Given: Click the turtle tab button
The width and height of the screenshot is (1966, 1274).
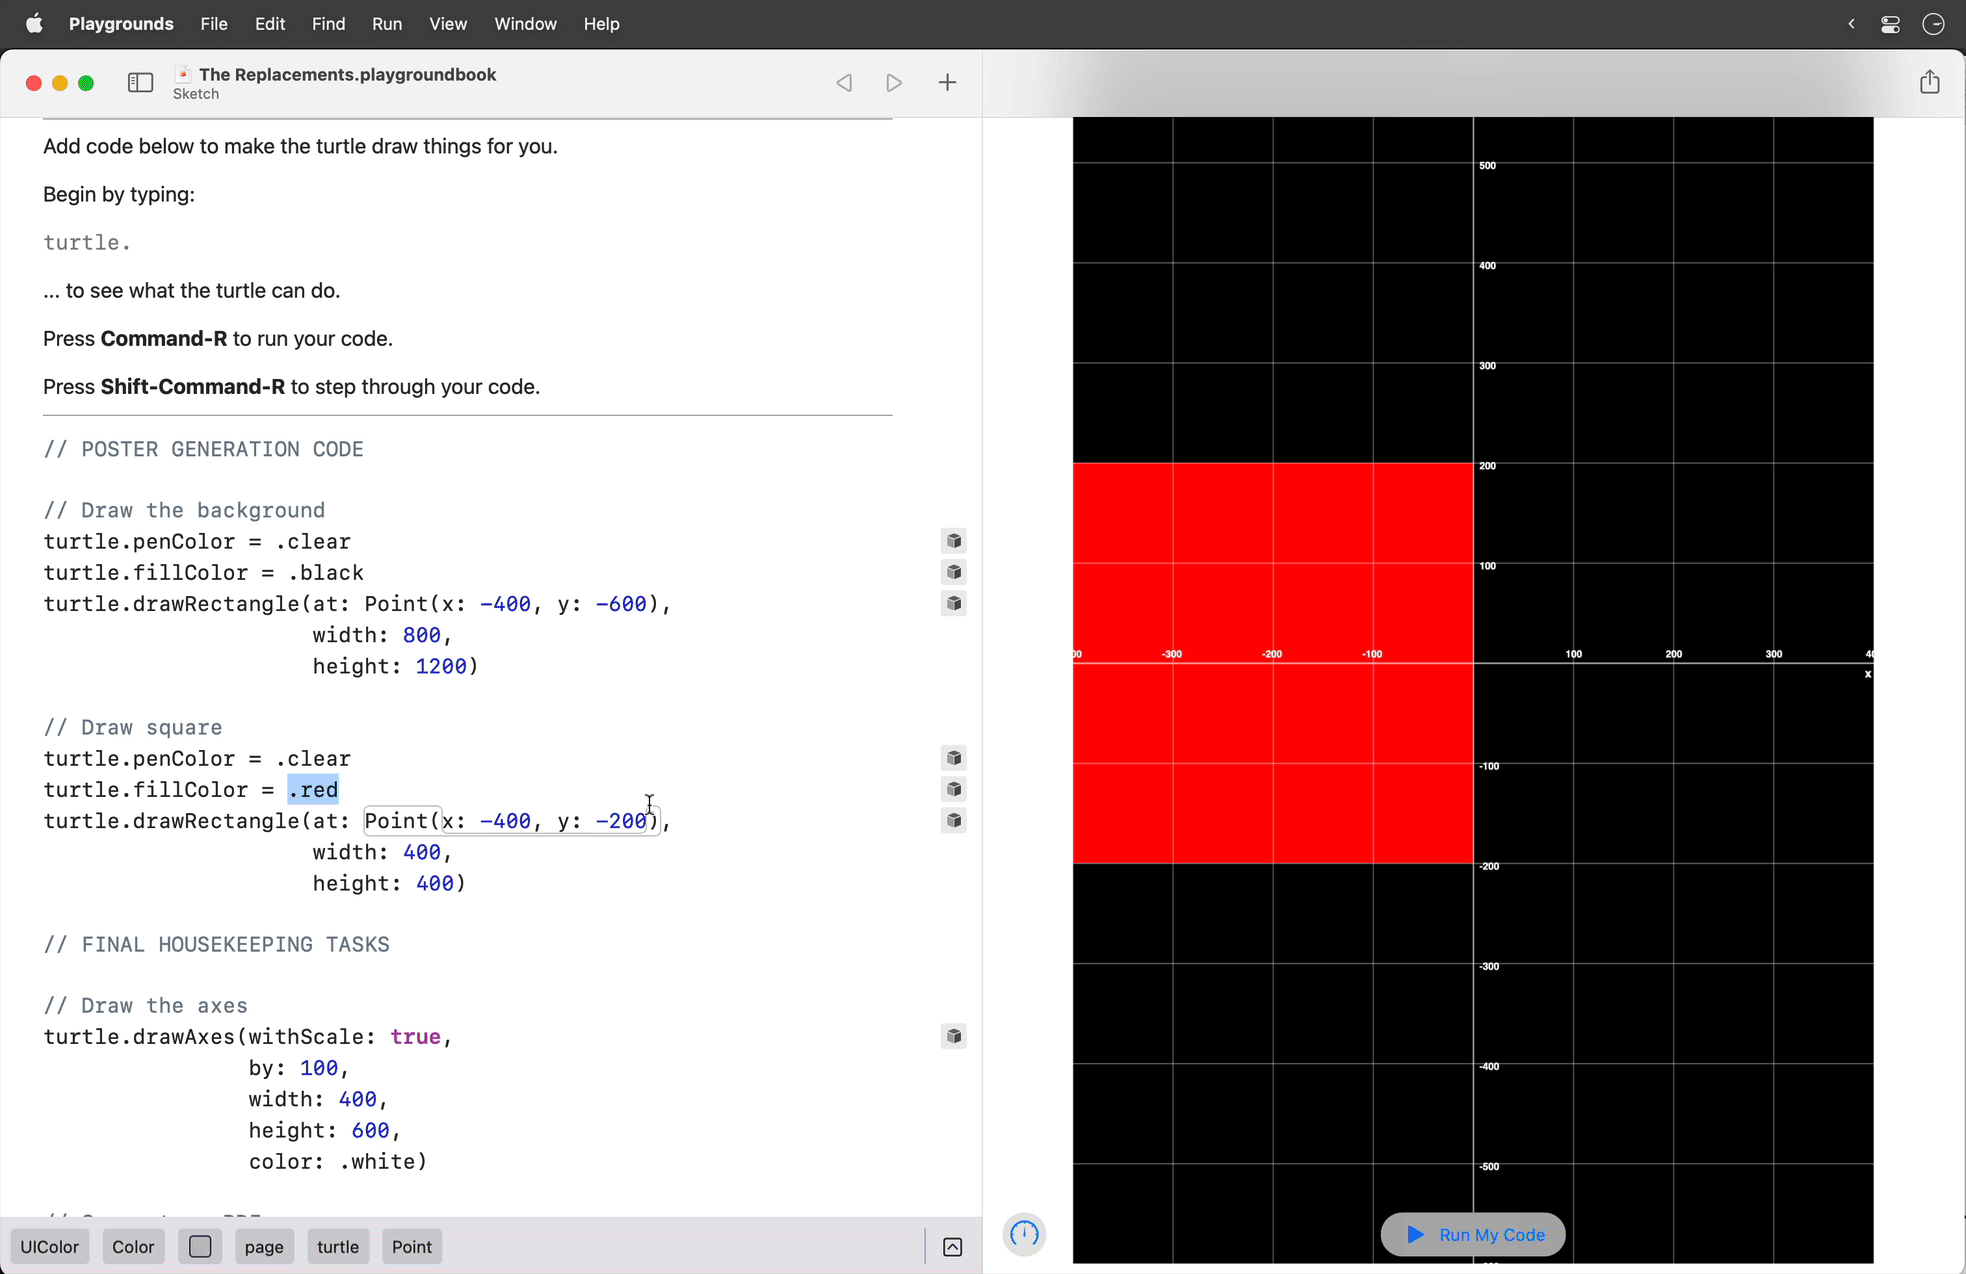Looking at the screenshot, I should pos(337,1247).
